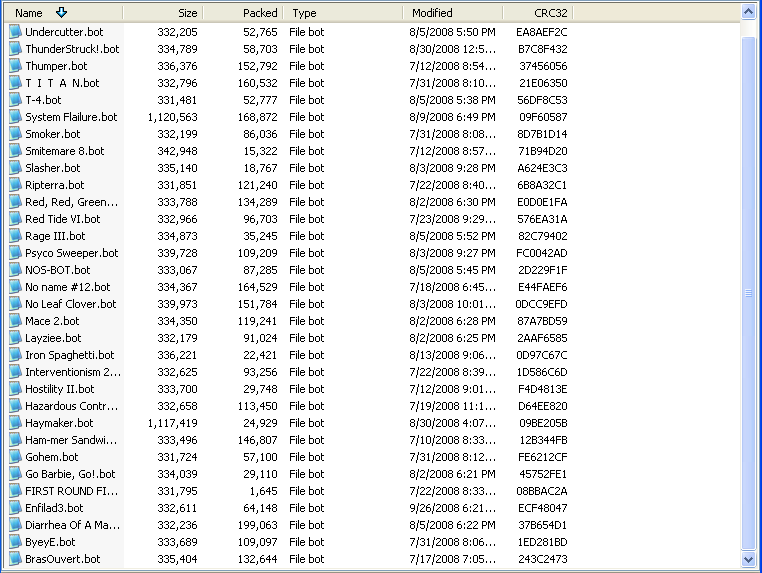This screenshot has width=762, height=573.
Task: Select file name Go Barbie, Go!.bot
Action: (70, 474)
